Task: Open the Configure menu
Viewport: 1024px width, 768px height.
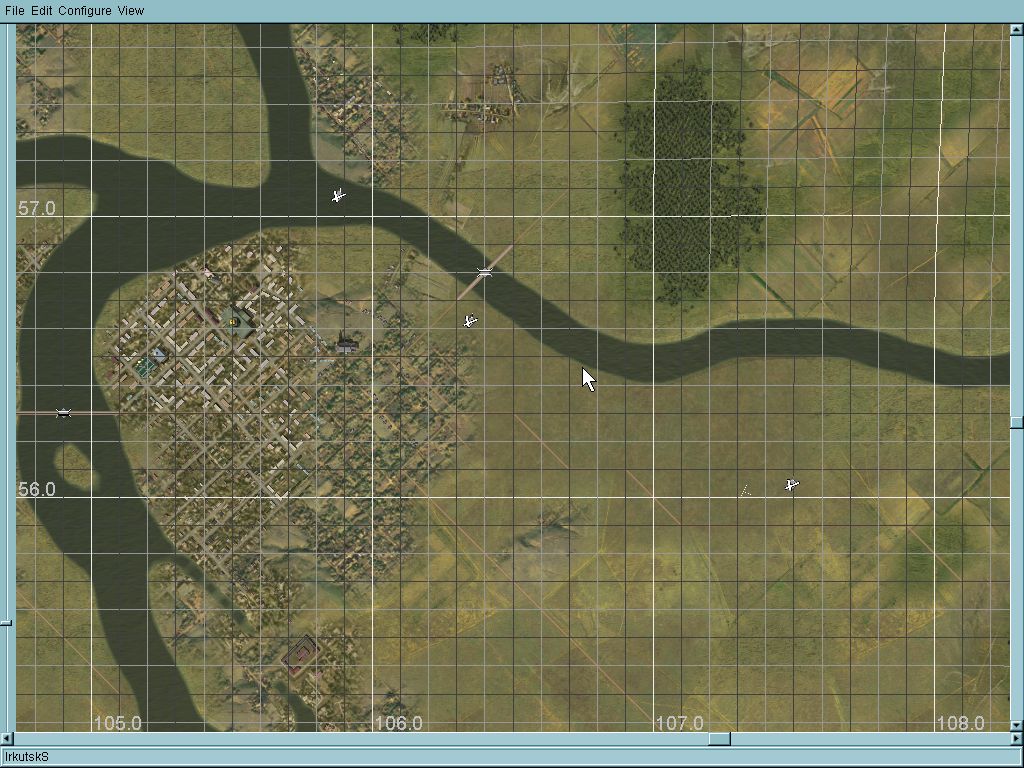Action: click(x=85, y=10)
